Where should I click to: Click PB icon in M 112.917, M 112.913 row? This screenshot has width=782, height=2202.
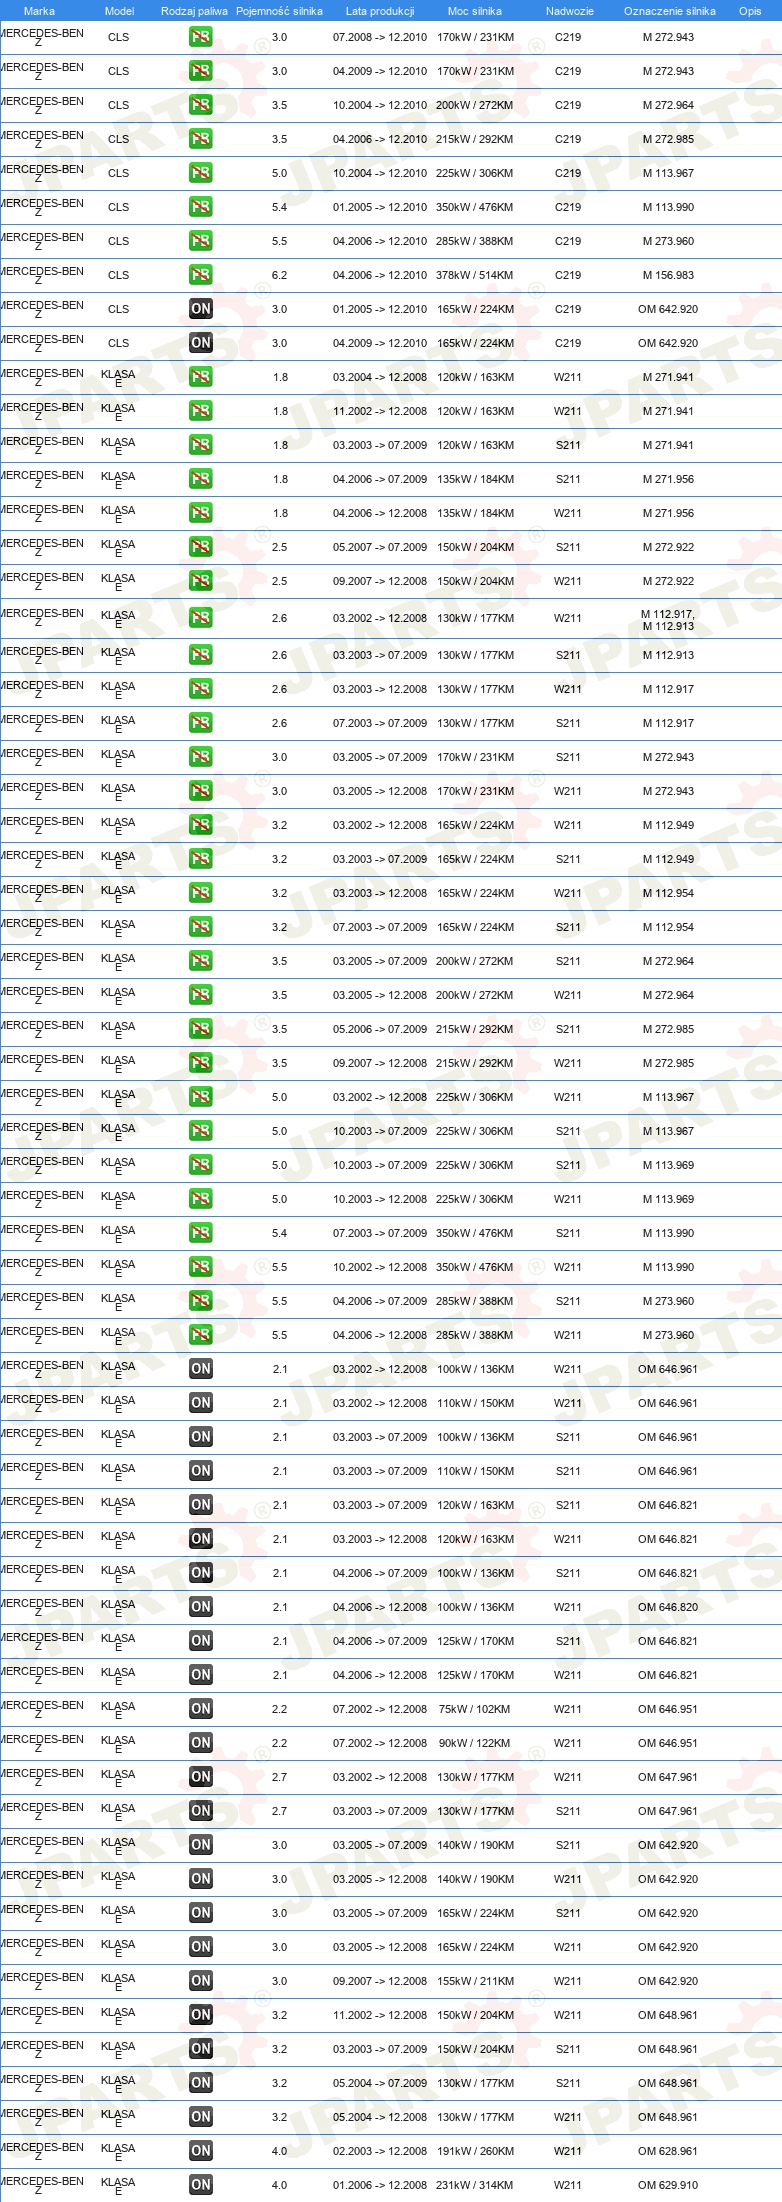pyautogui.click(x=201, y=618)
